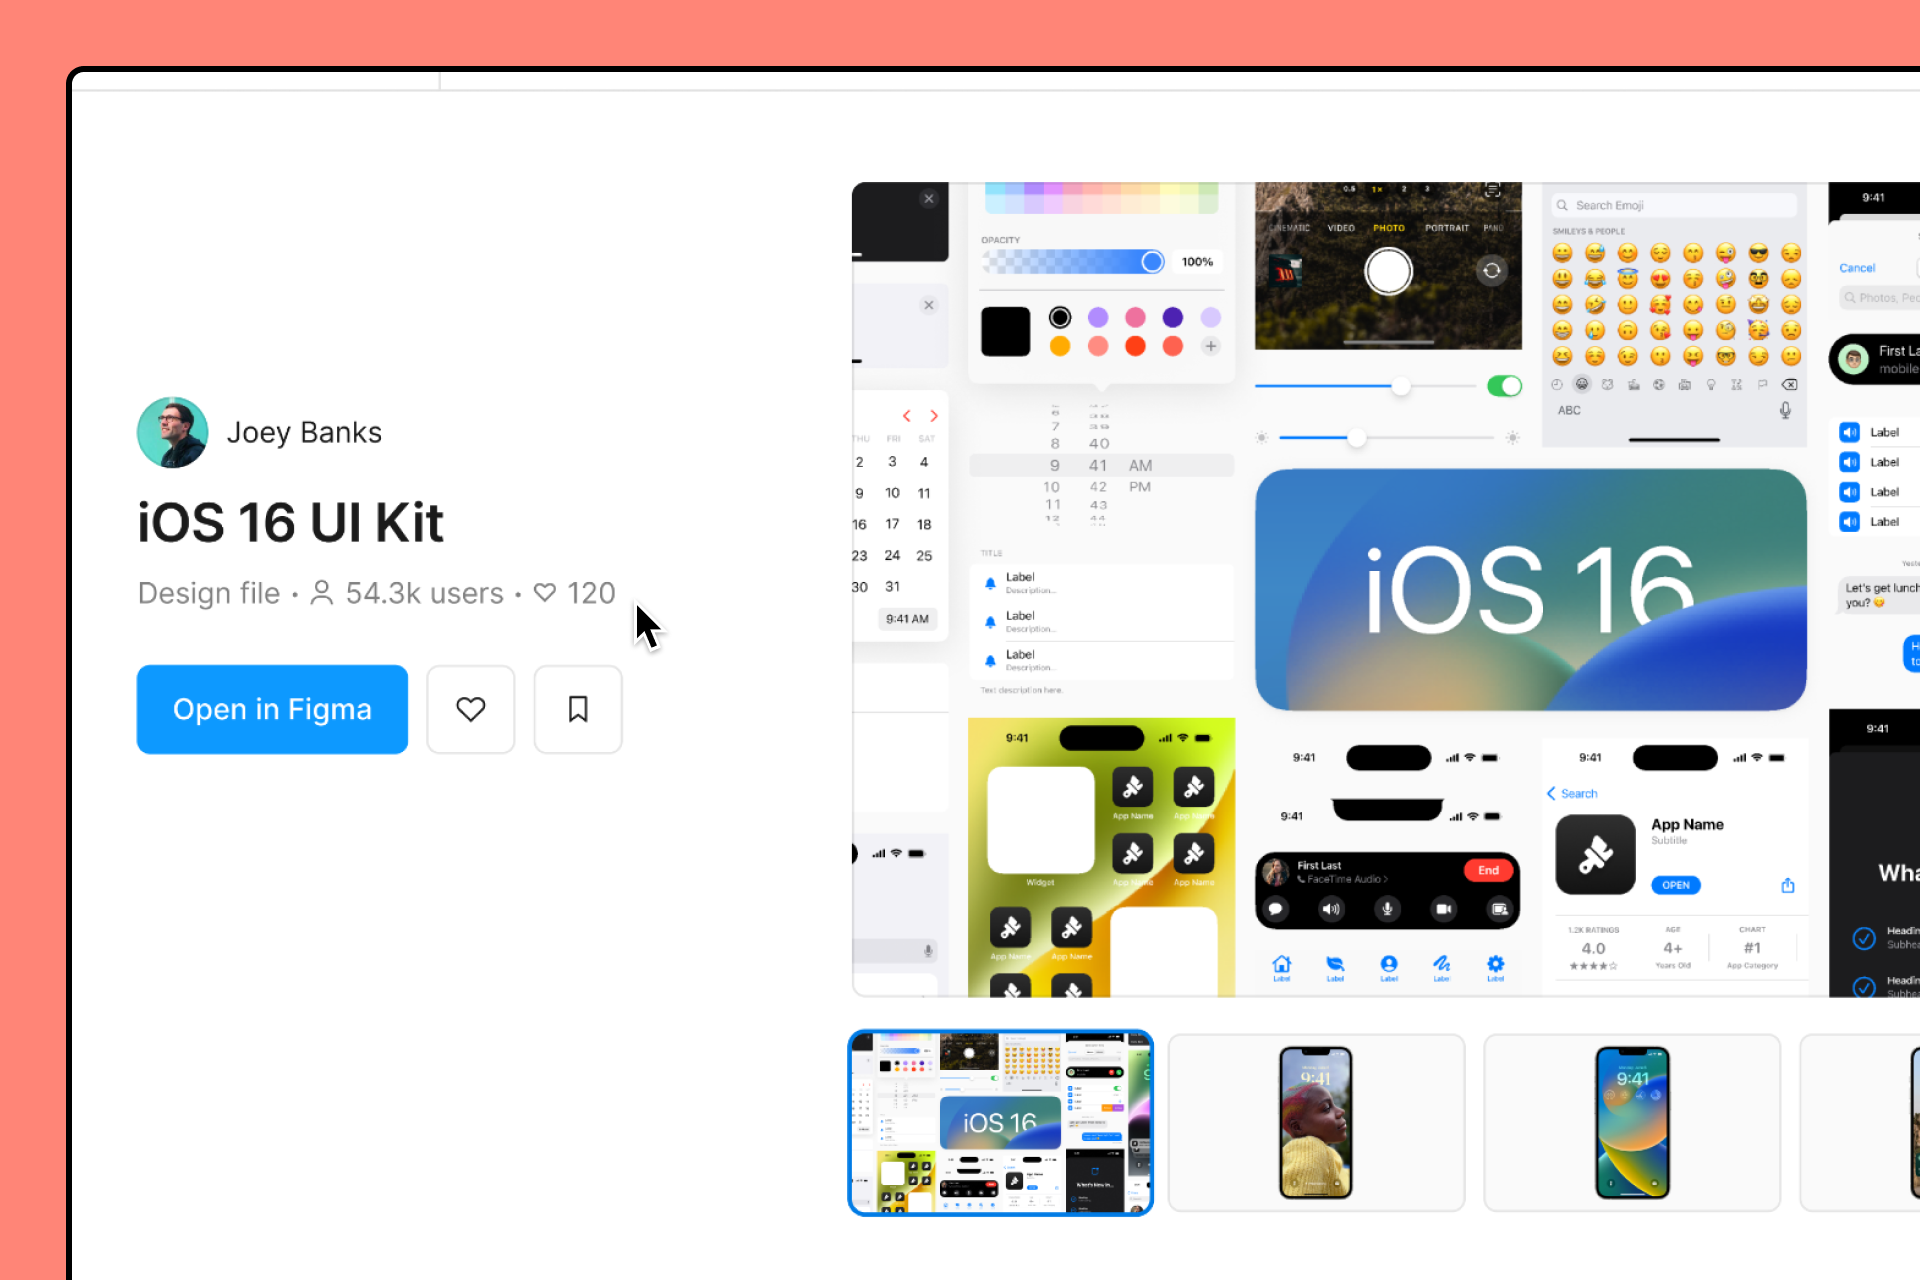Viewport: 1920px width, 1280px height.
Task: Click the first Label bell row
Action: click(1102, 583)
